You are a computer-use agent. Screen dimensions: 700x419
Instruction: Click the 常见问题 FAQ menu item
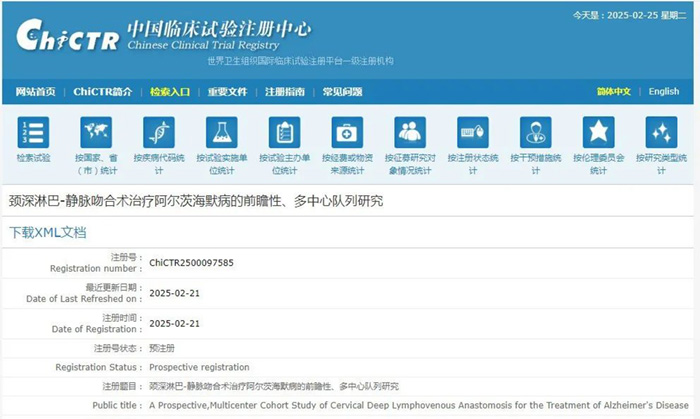(342, 92)
